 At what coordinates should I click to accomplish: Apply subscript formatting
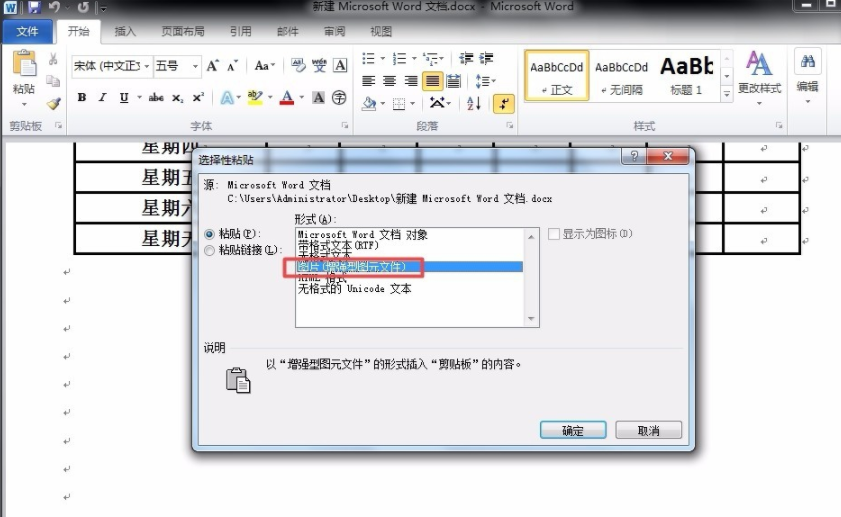tap(178, 98)
